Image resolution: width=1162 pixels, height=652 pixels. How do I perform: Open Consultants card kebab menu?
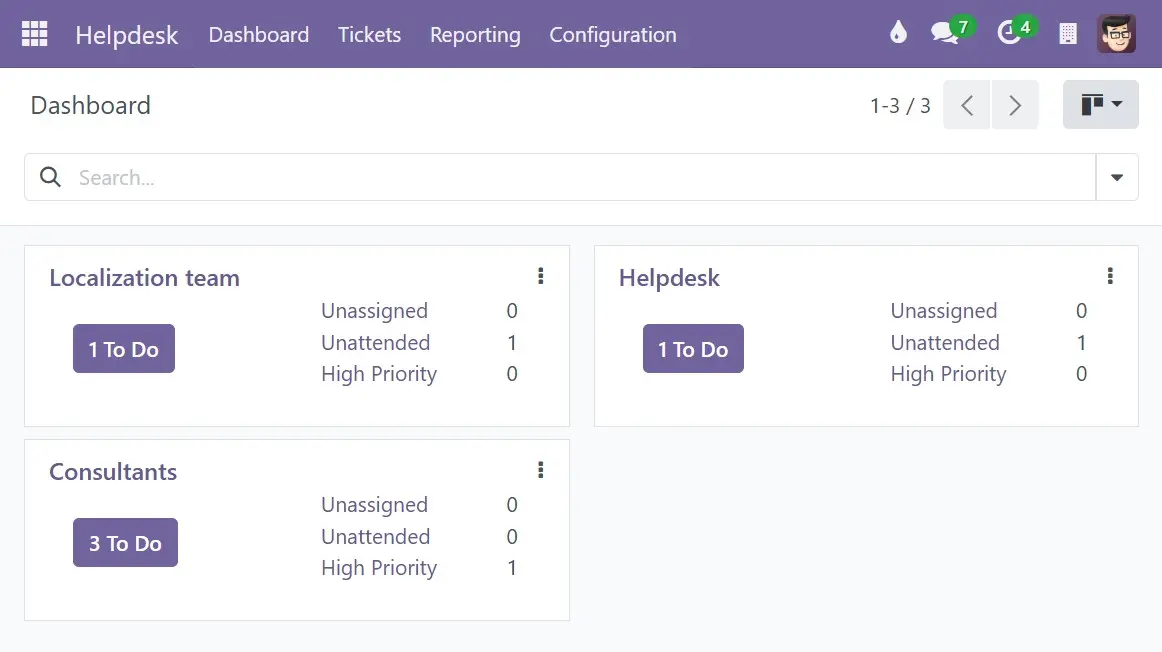[541, 470]
